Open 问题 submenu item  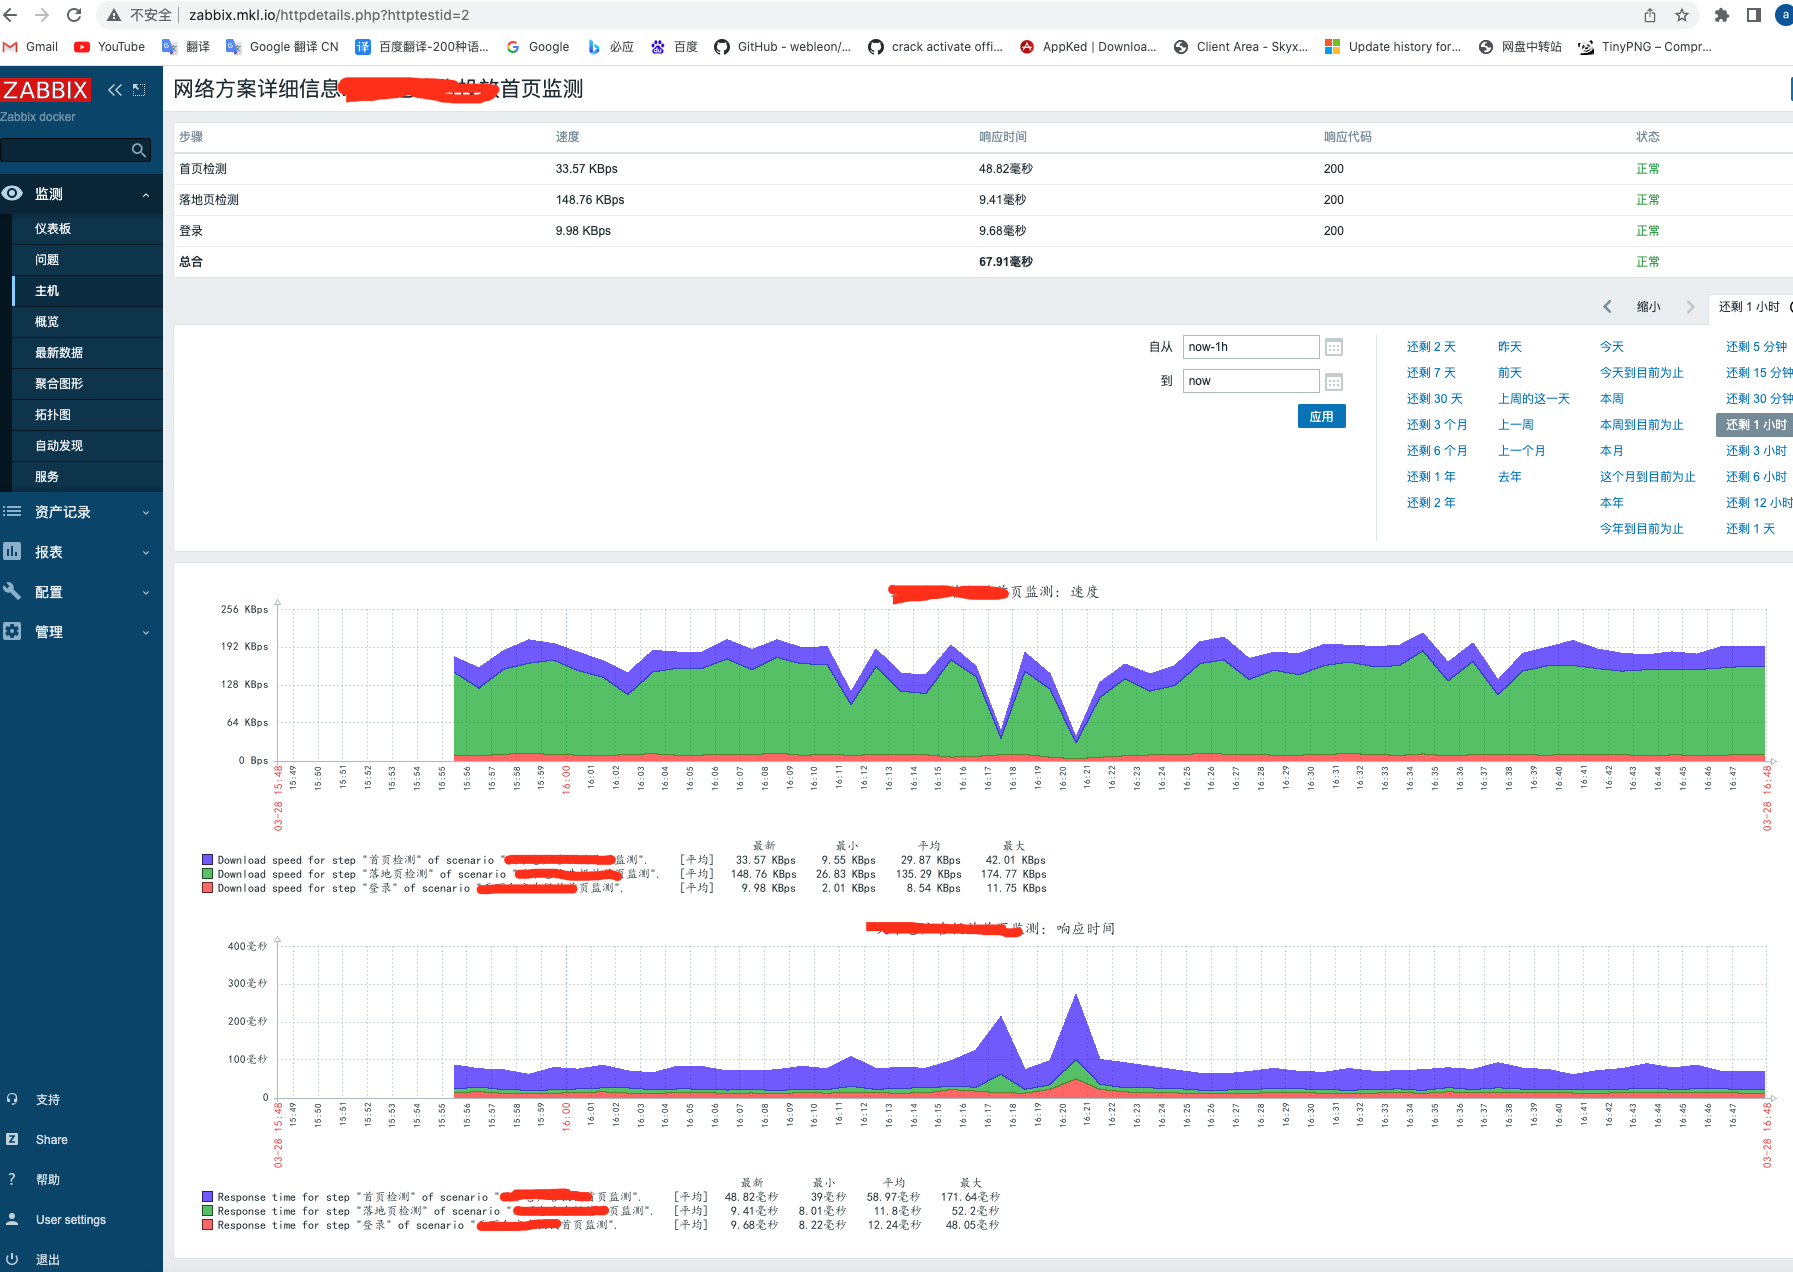(47, 260)
